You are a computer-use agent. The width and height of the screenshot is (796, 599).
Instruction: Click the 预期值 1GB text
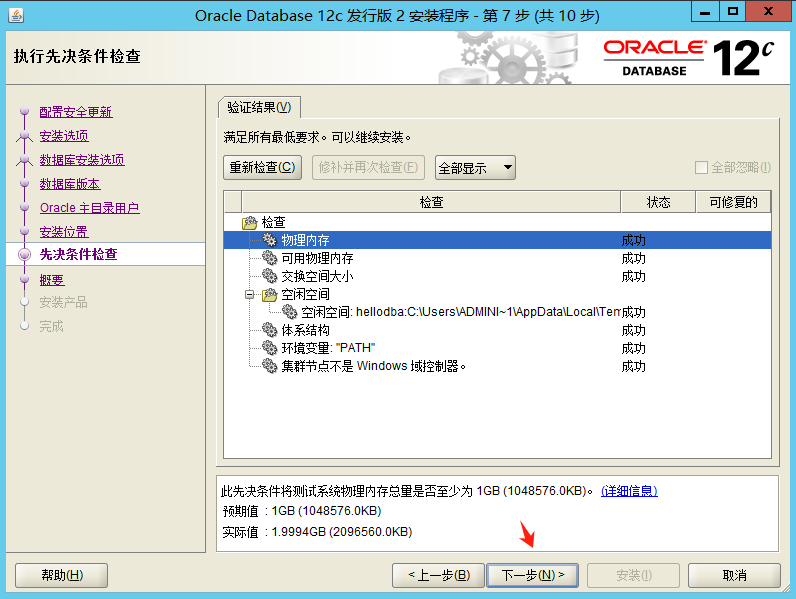click(302, 511)
